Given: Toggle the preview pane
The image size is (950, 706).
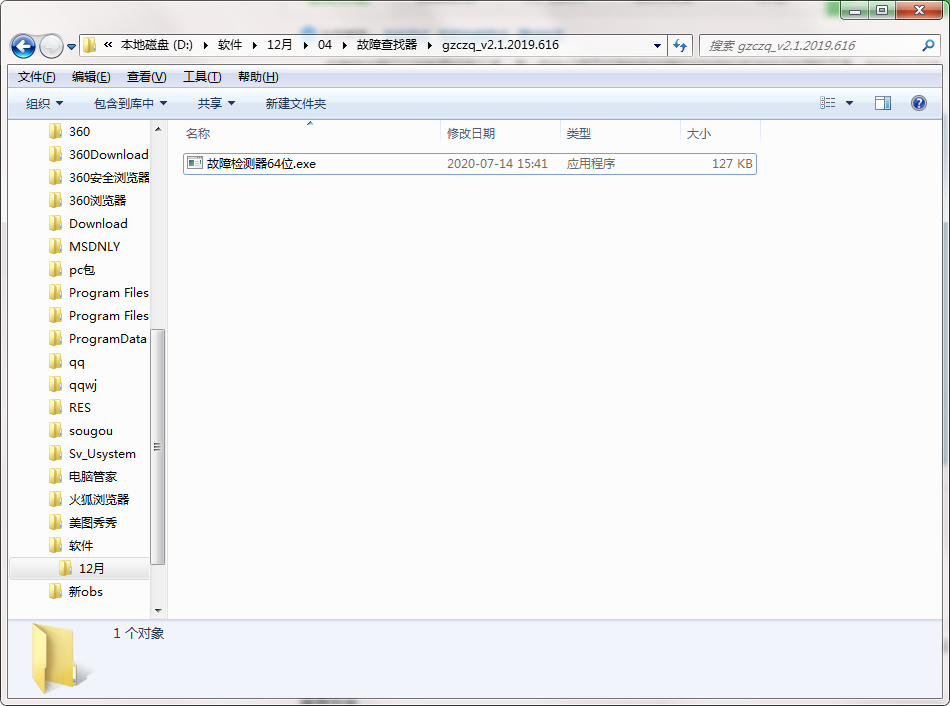Looking at the screenshot, I should click(883, 103).
